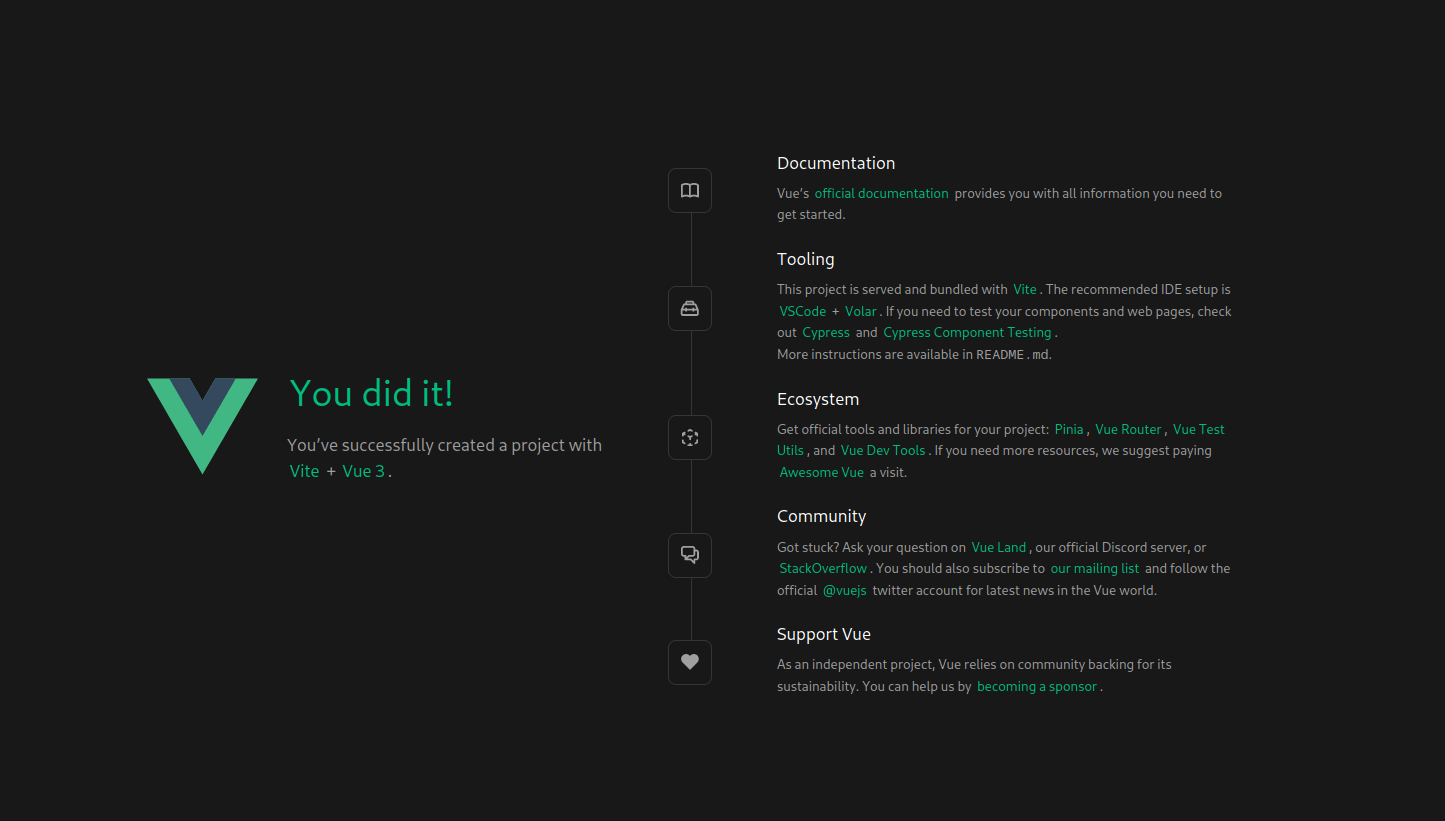Open the Vue Land link
1445x821 pixels.
click(999, 547)
